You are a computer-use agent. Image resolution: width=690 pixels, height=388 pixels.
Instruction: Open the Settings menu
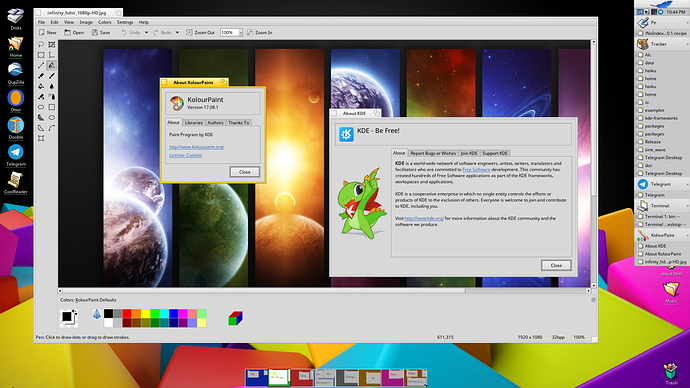(x=125, y=22)
